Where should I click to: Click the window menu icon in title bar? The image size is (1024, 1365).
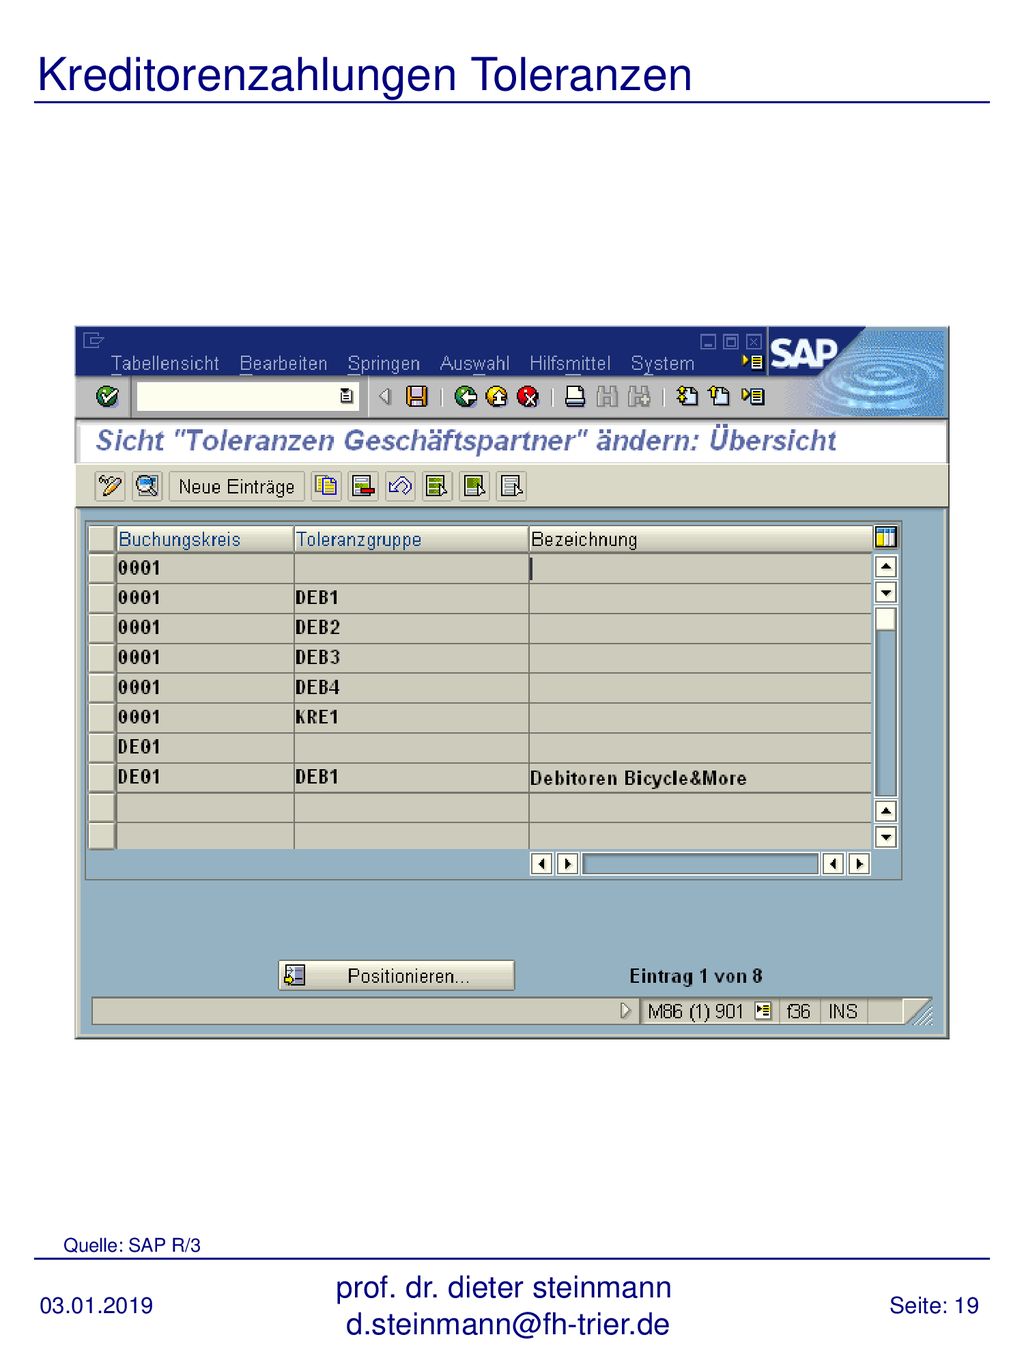[93, 340]
